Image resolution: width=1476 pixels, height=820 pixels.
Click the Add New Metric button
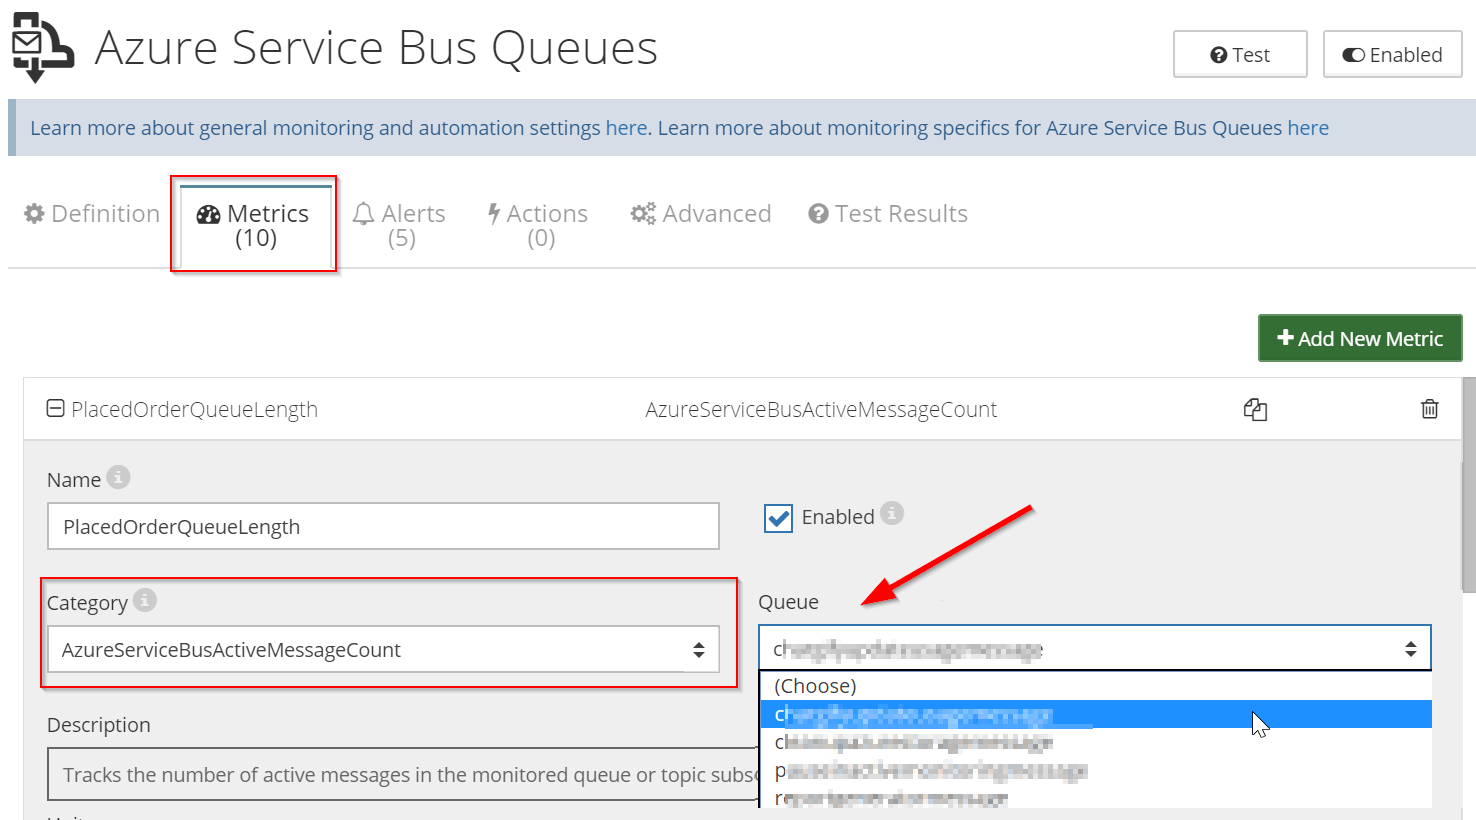point(1360,338)
